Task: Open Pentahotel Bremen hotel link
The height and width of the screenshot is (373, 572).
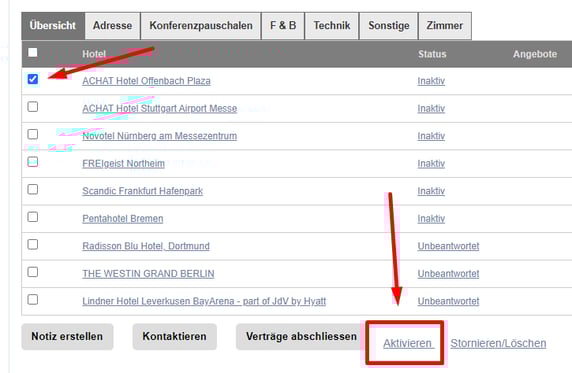Action: pos(123,219)
